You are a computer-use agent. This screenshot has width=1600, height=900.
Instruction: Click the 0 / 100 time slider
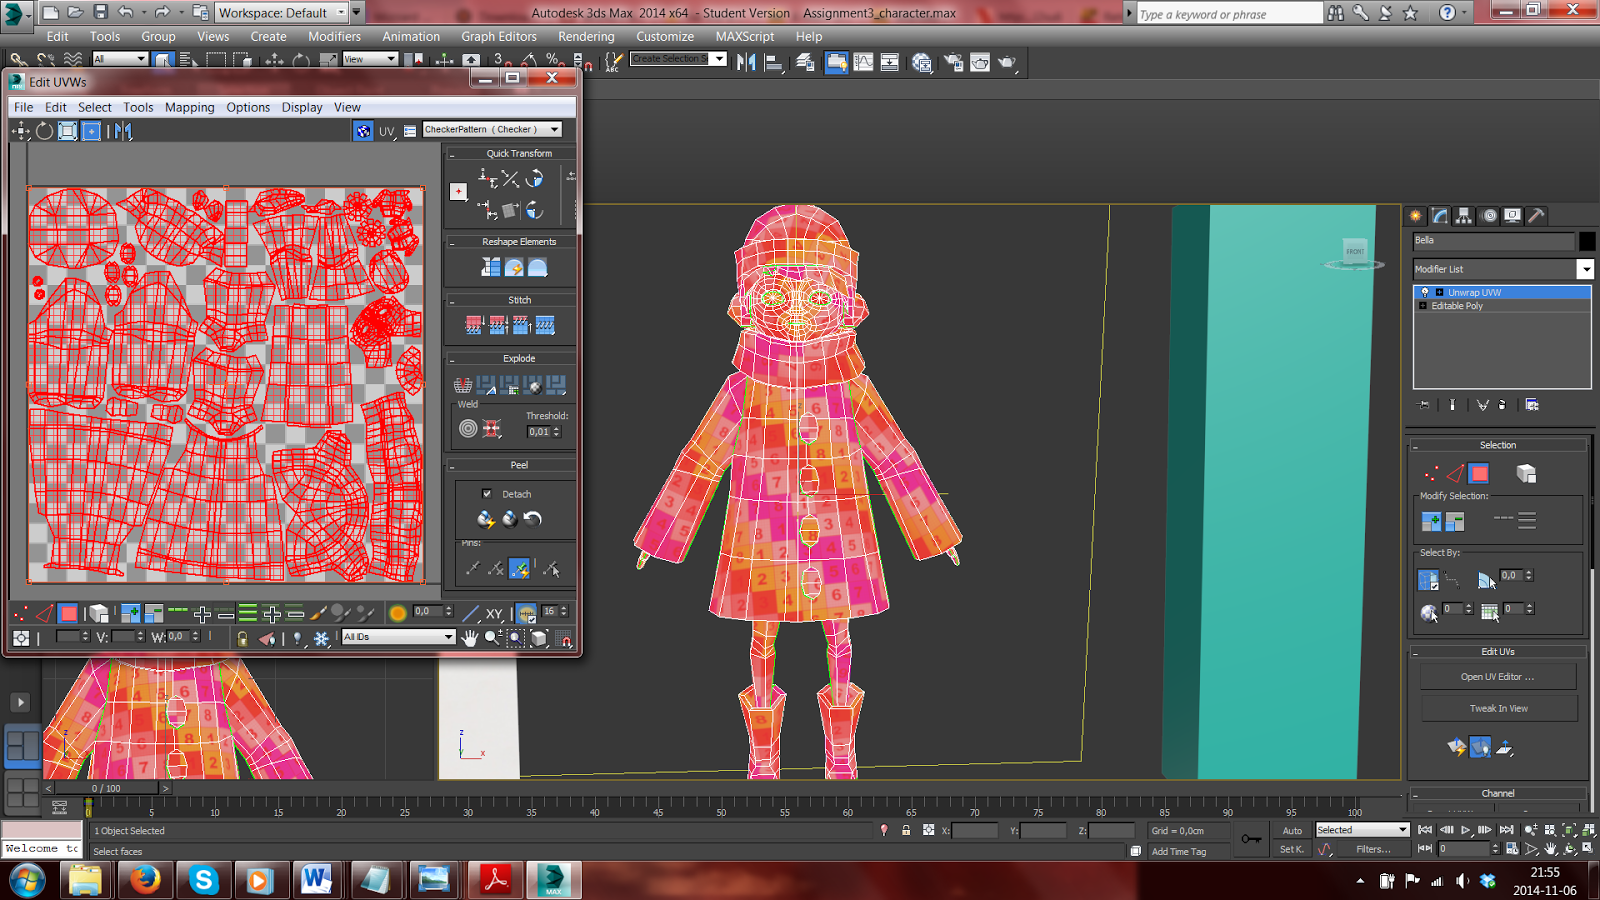pos(107,788)
